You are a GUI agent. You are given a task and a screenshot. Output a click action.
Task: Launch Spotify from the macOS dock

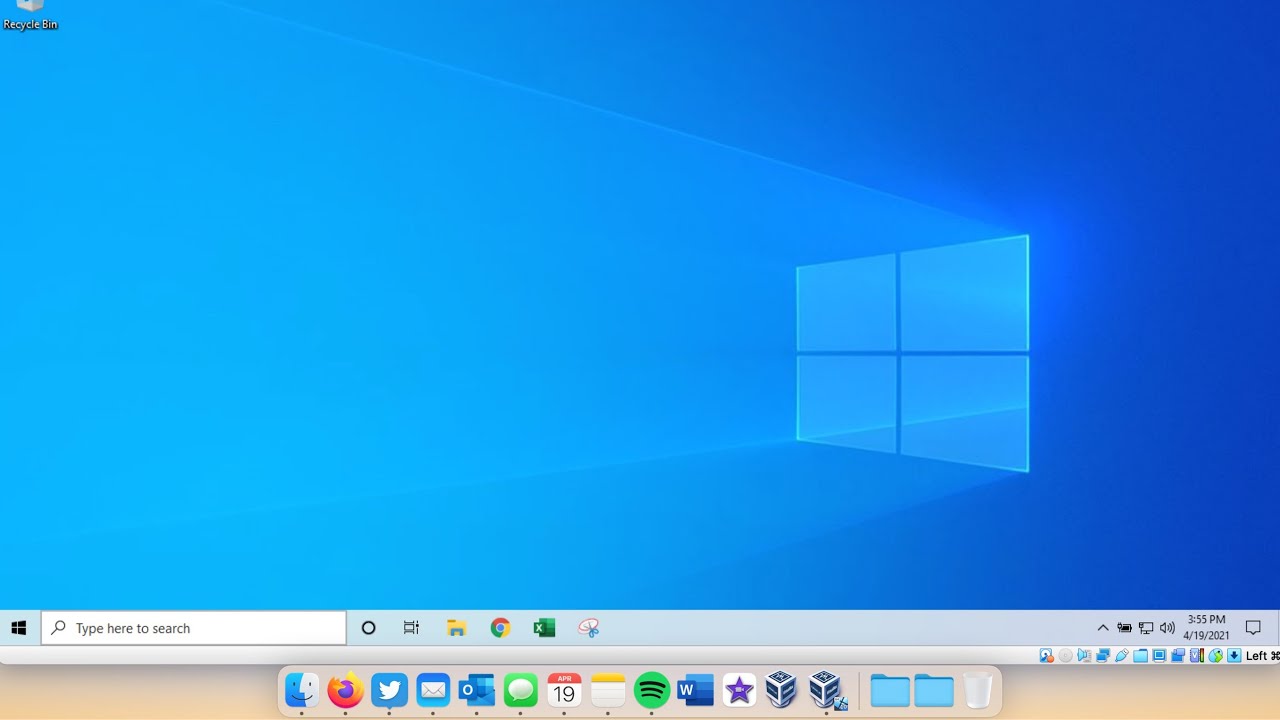pos(652,690)
